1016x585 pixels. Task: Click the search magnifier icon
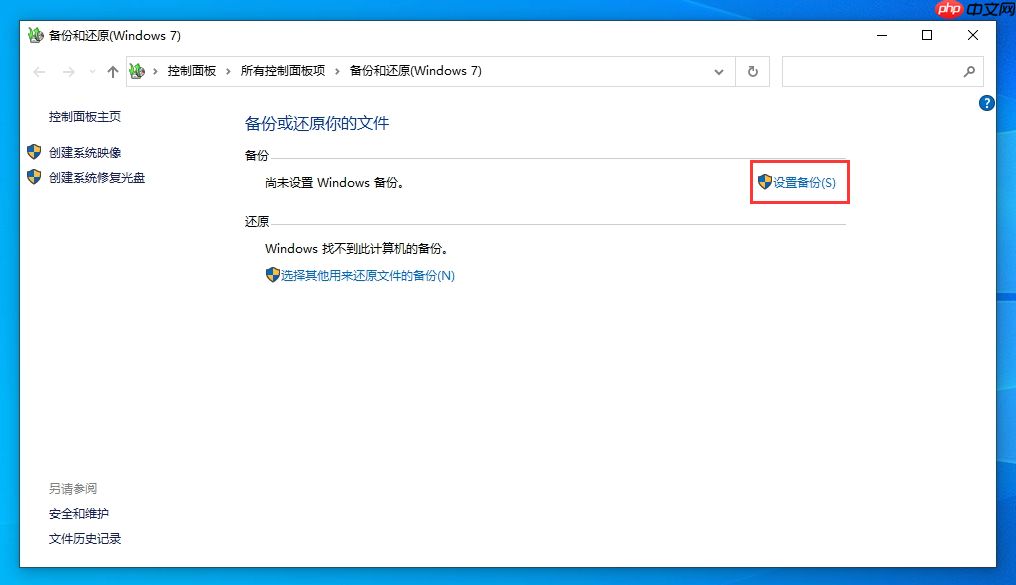(968, 71)
